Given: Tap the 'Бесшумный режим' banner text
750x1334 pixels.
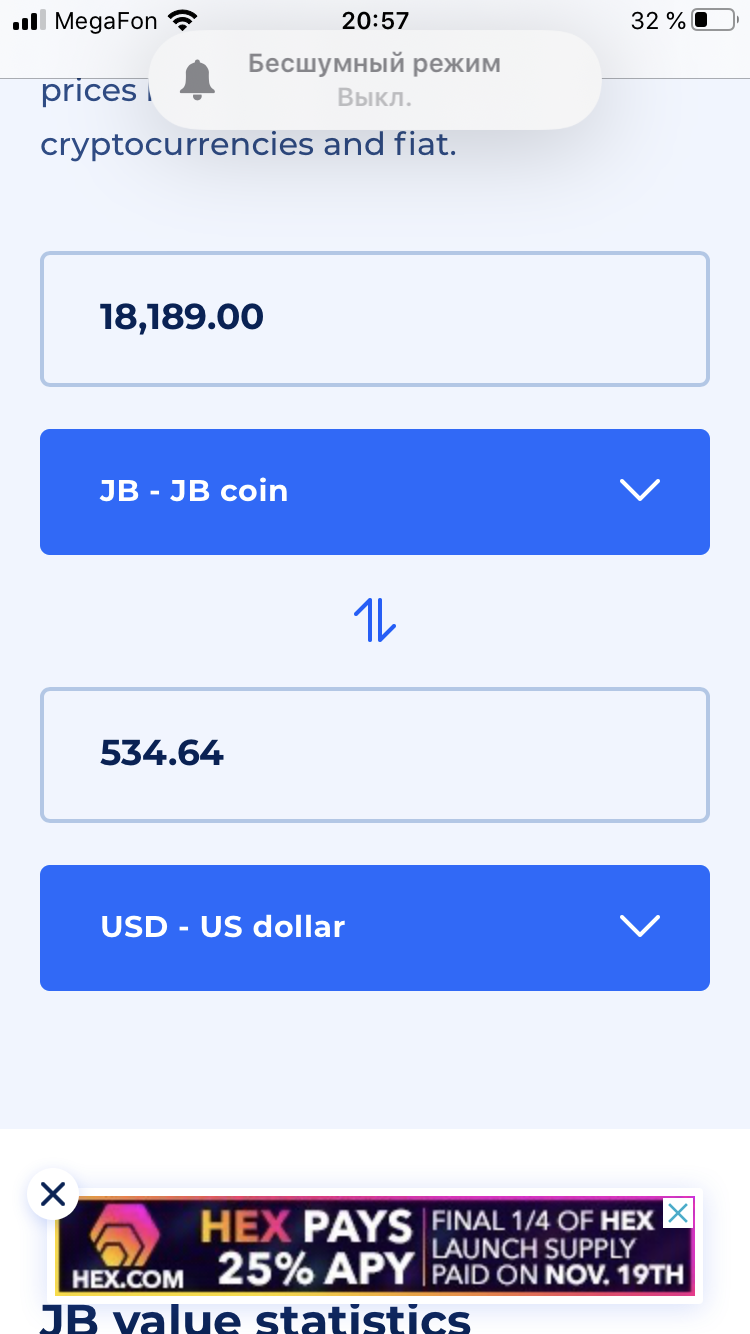Looking at the screenshot, I should click(374, 64).
